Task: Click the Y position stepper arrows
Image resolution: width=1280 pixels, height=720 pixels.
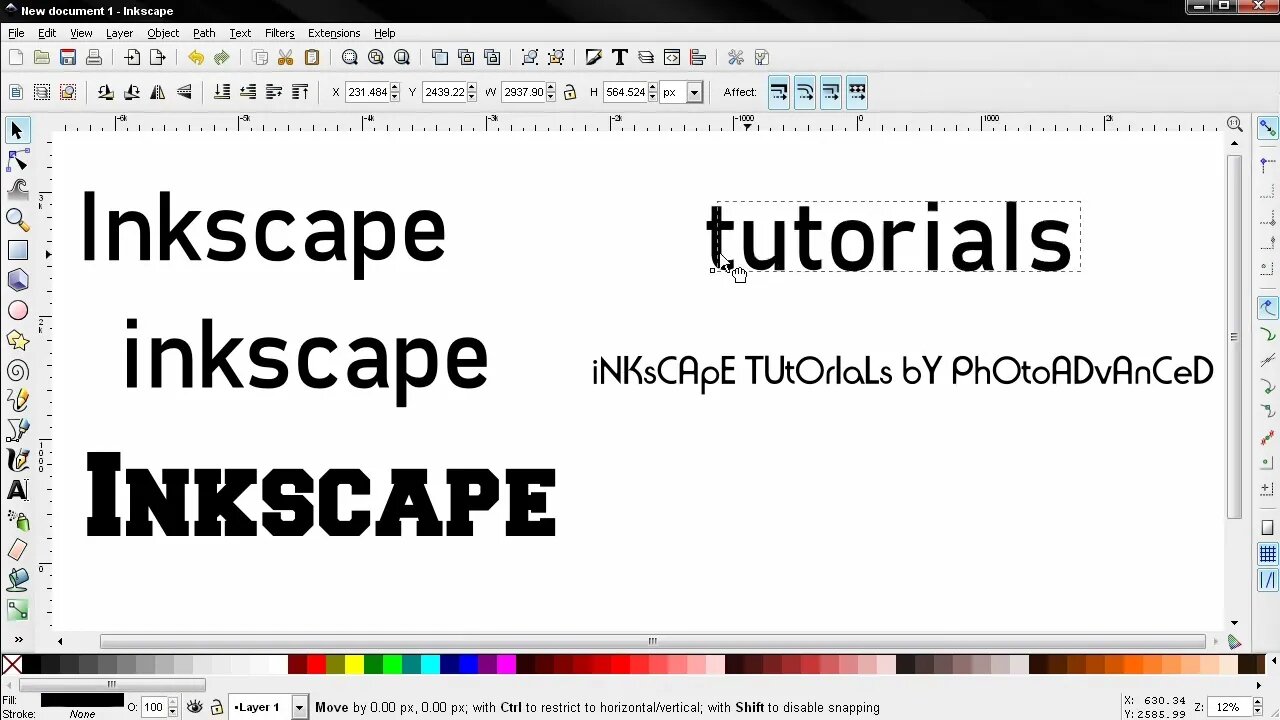Action: pos(472,92)
